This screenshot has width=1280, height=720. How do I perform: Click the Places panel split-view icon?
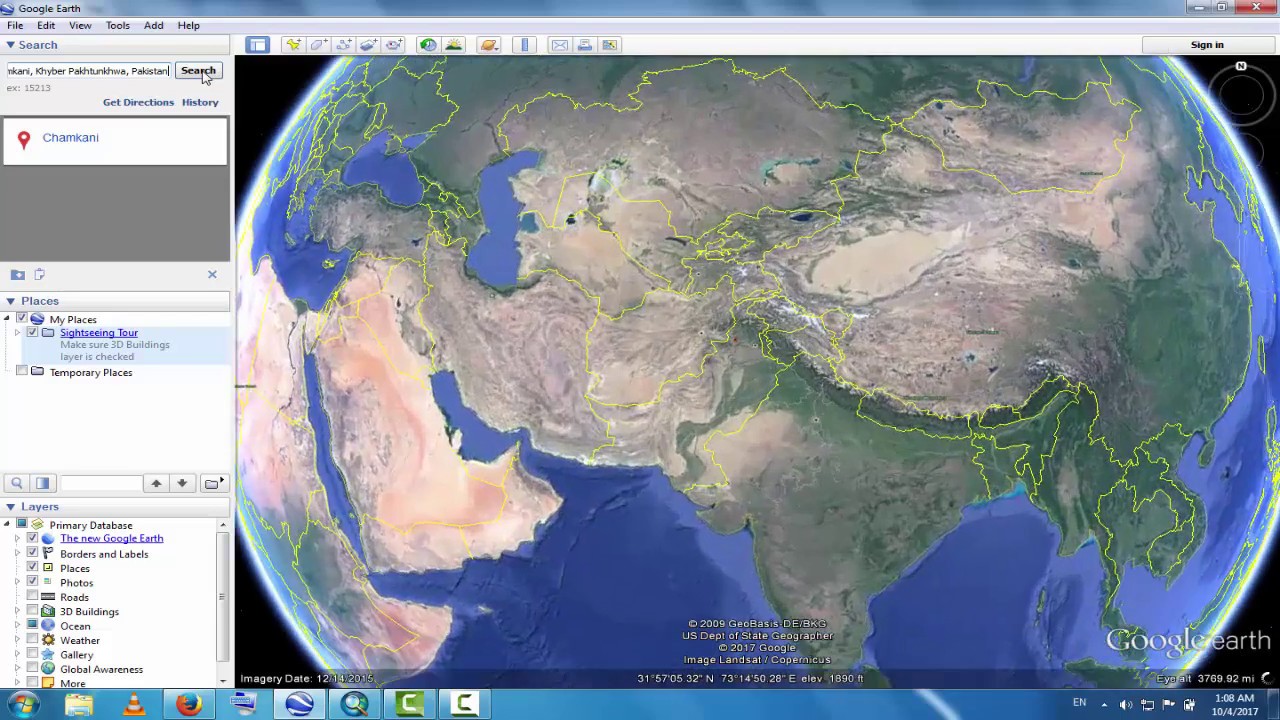coord(42,483)
